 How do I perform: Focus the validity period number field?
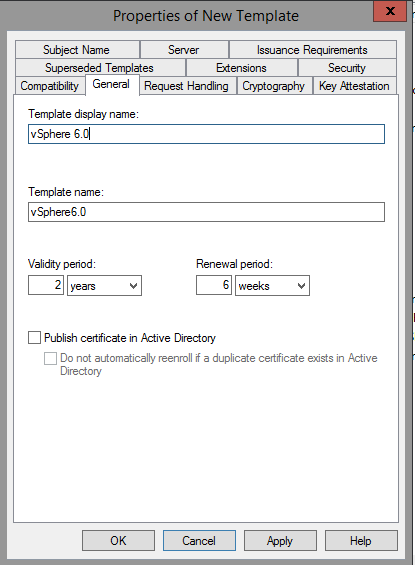(46, 285)
